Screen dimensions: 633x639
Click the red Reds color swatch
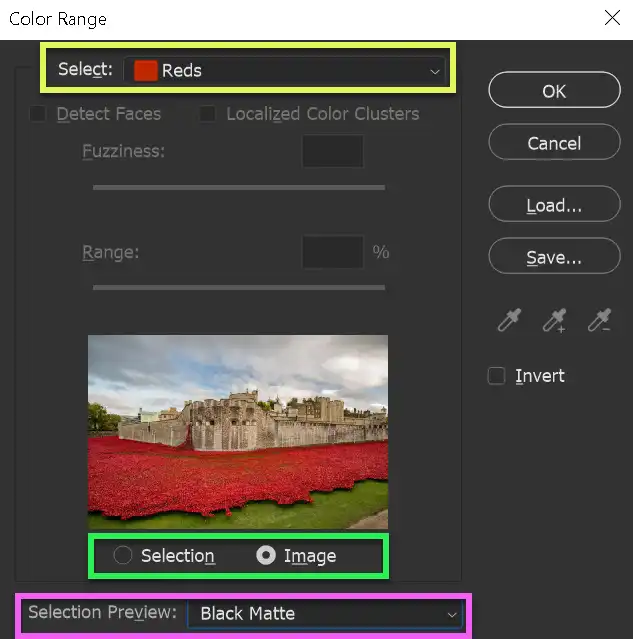click(146, 71)
